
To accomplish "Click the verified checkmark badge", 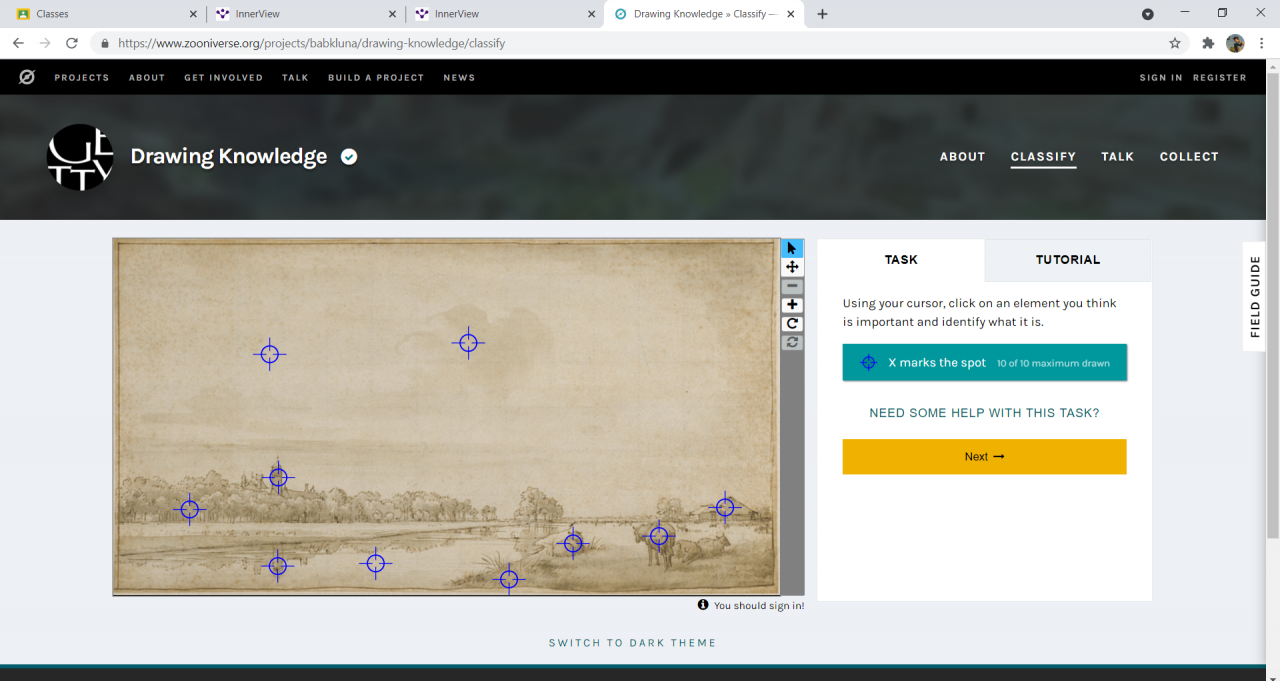I will [x=349, y=156].
